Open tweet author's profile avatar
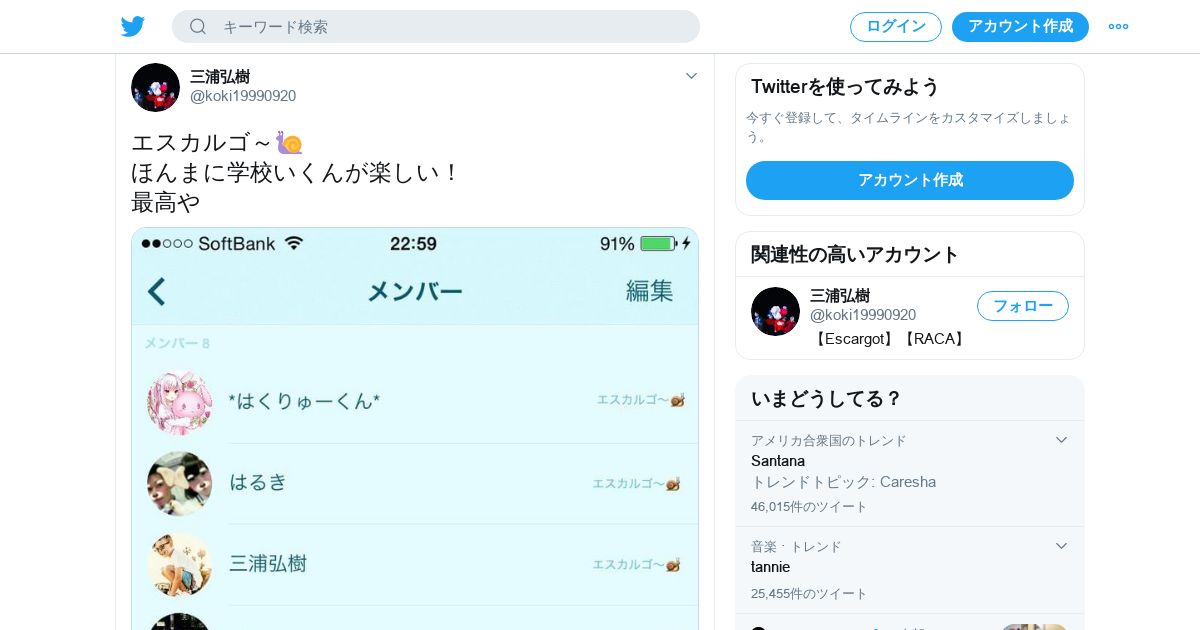 [x=155, y=87]
